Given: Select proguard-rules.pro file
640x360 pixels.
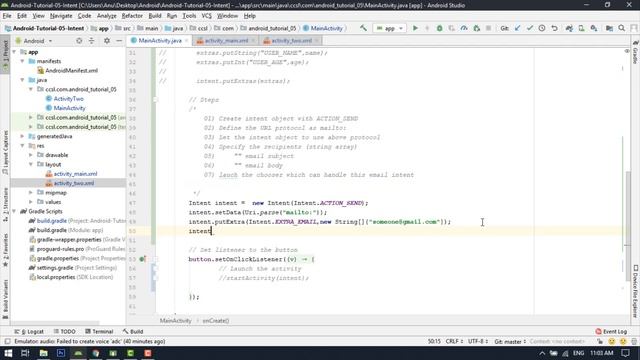Looking at the screenshot, I should 60,249.
